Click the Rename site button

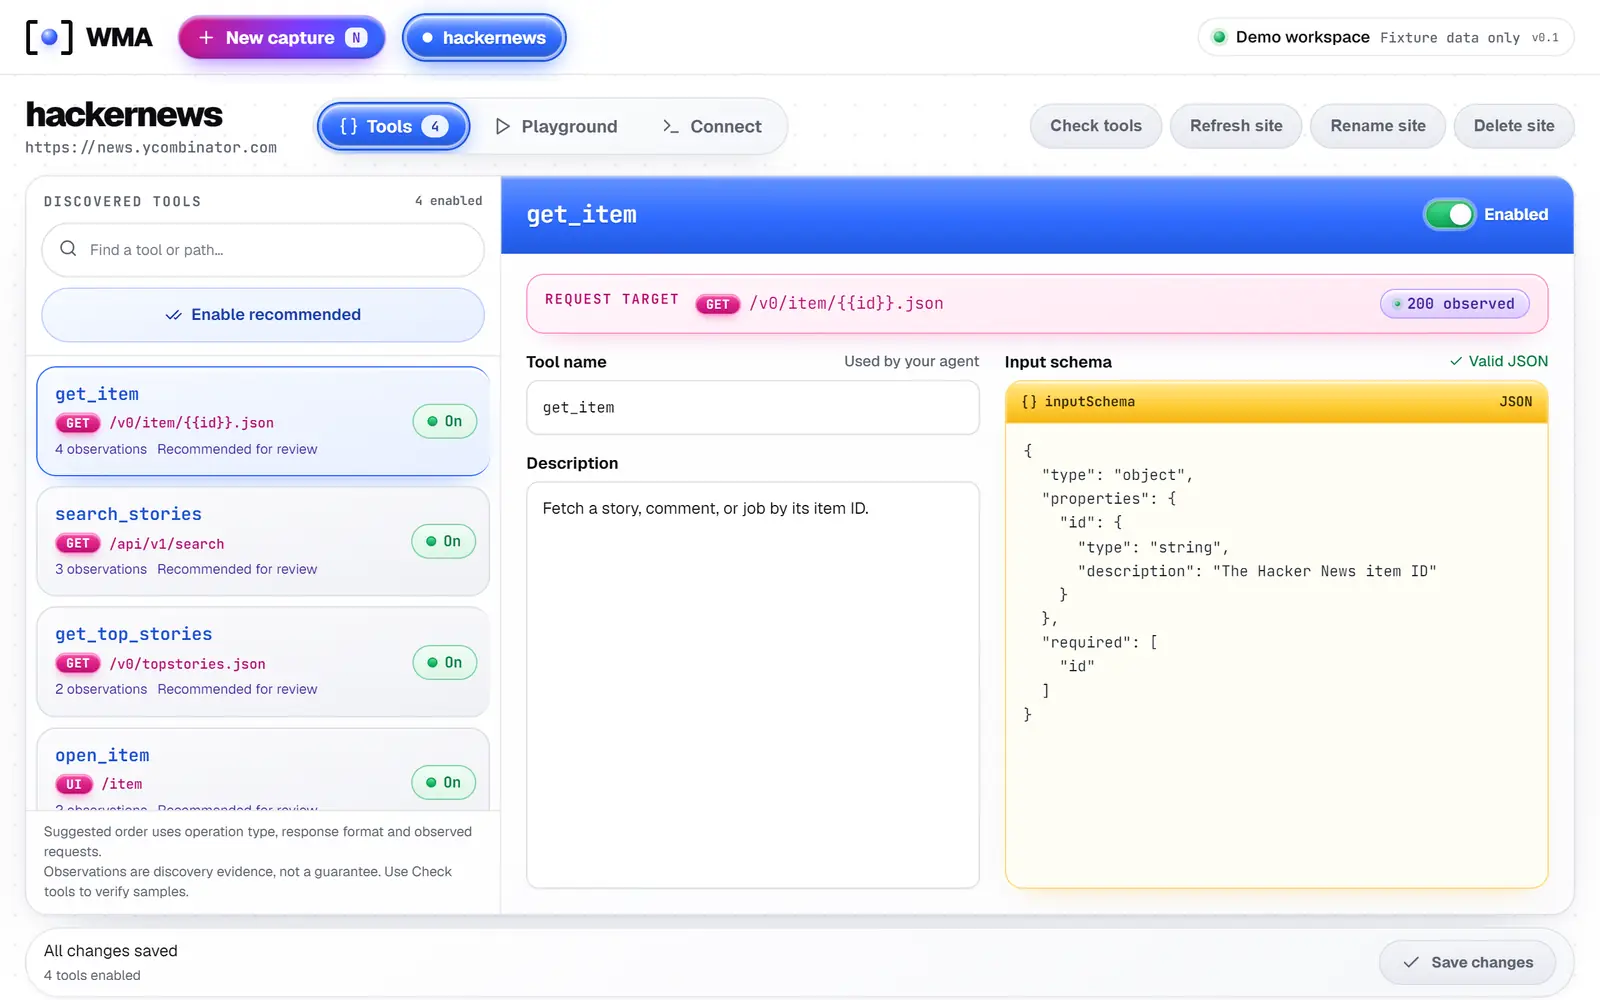[x=1378, y=126]
